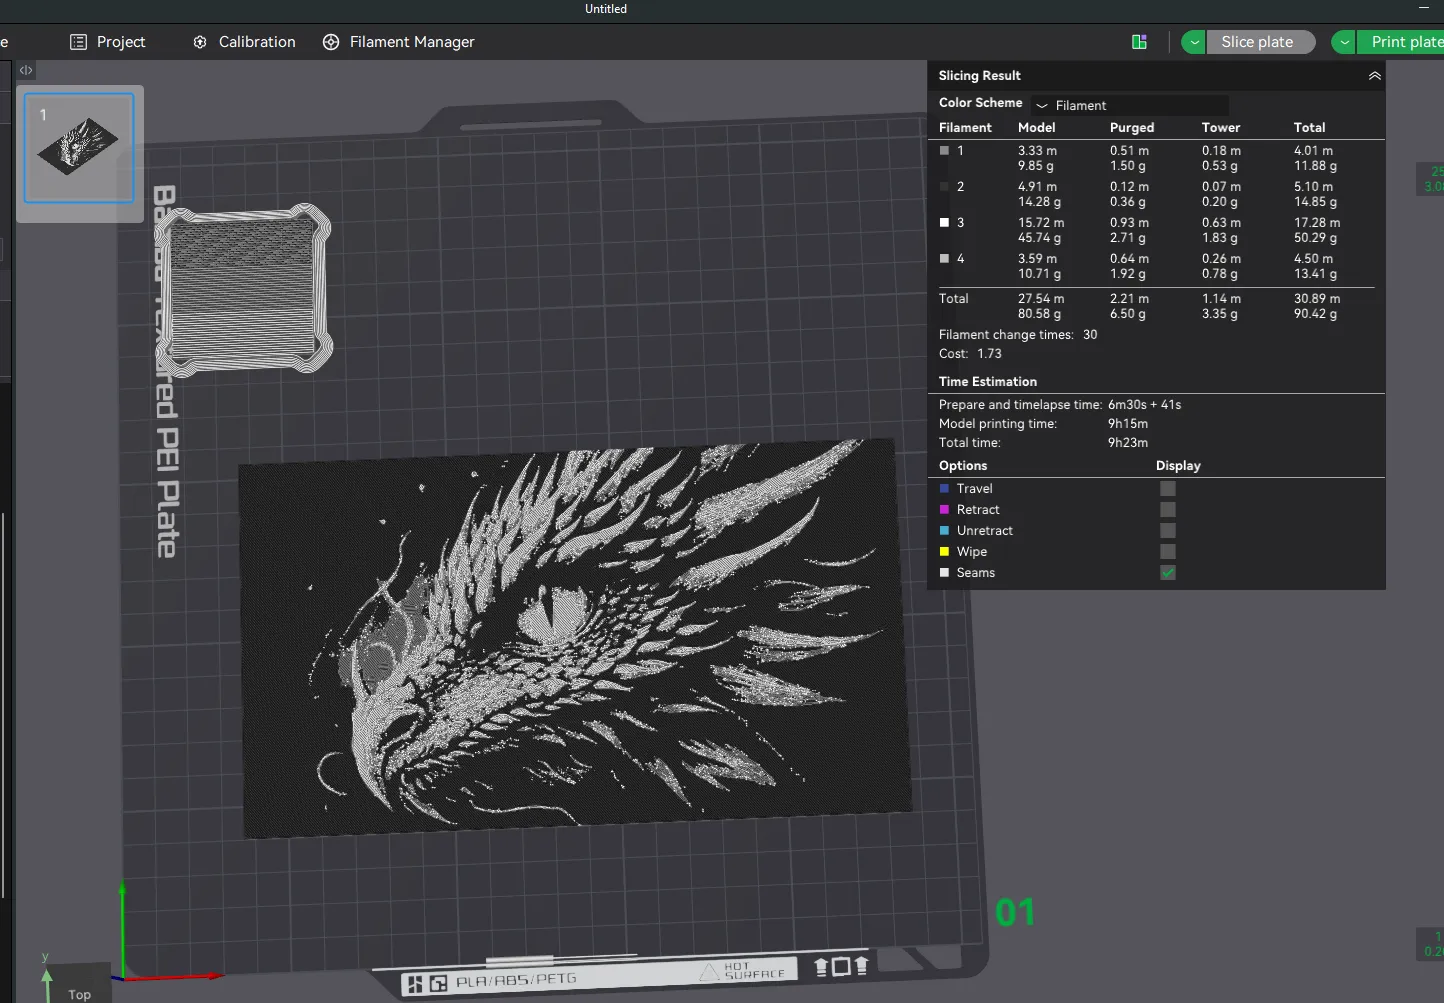This screenshot has height=1003, width=1444.
Task: Click the cyan Unretract color swatch
Action: click(944, 531)
